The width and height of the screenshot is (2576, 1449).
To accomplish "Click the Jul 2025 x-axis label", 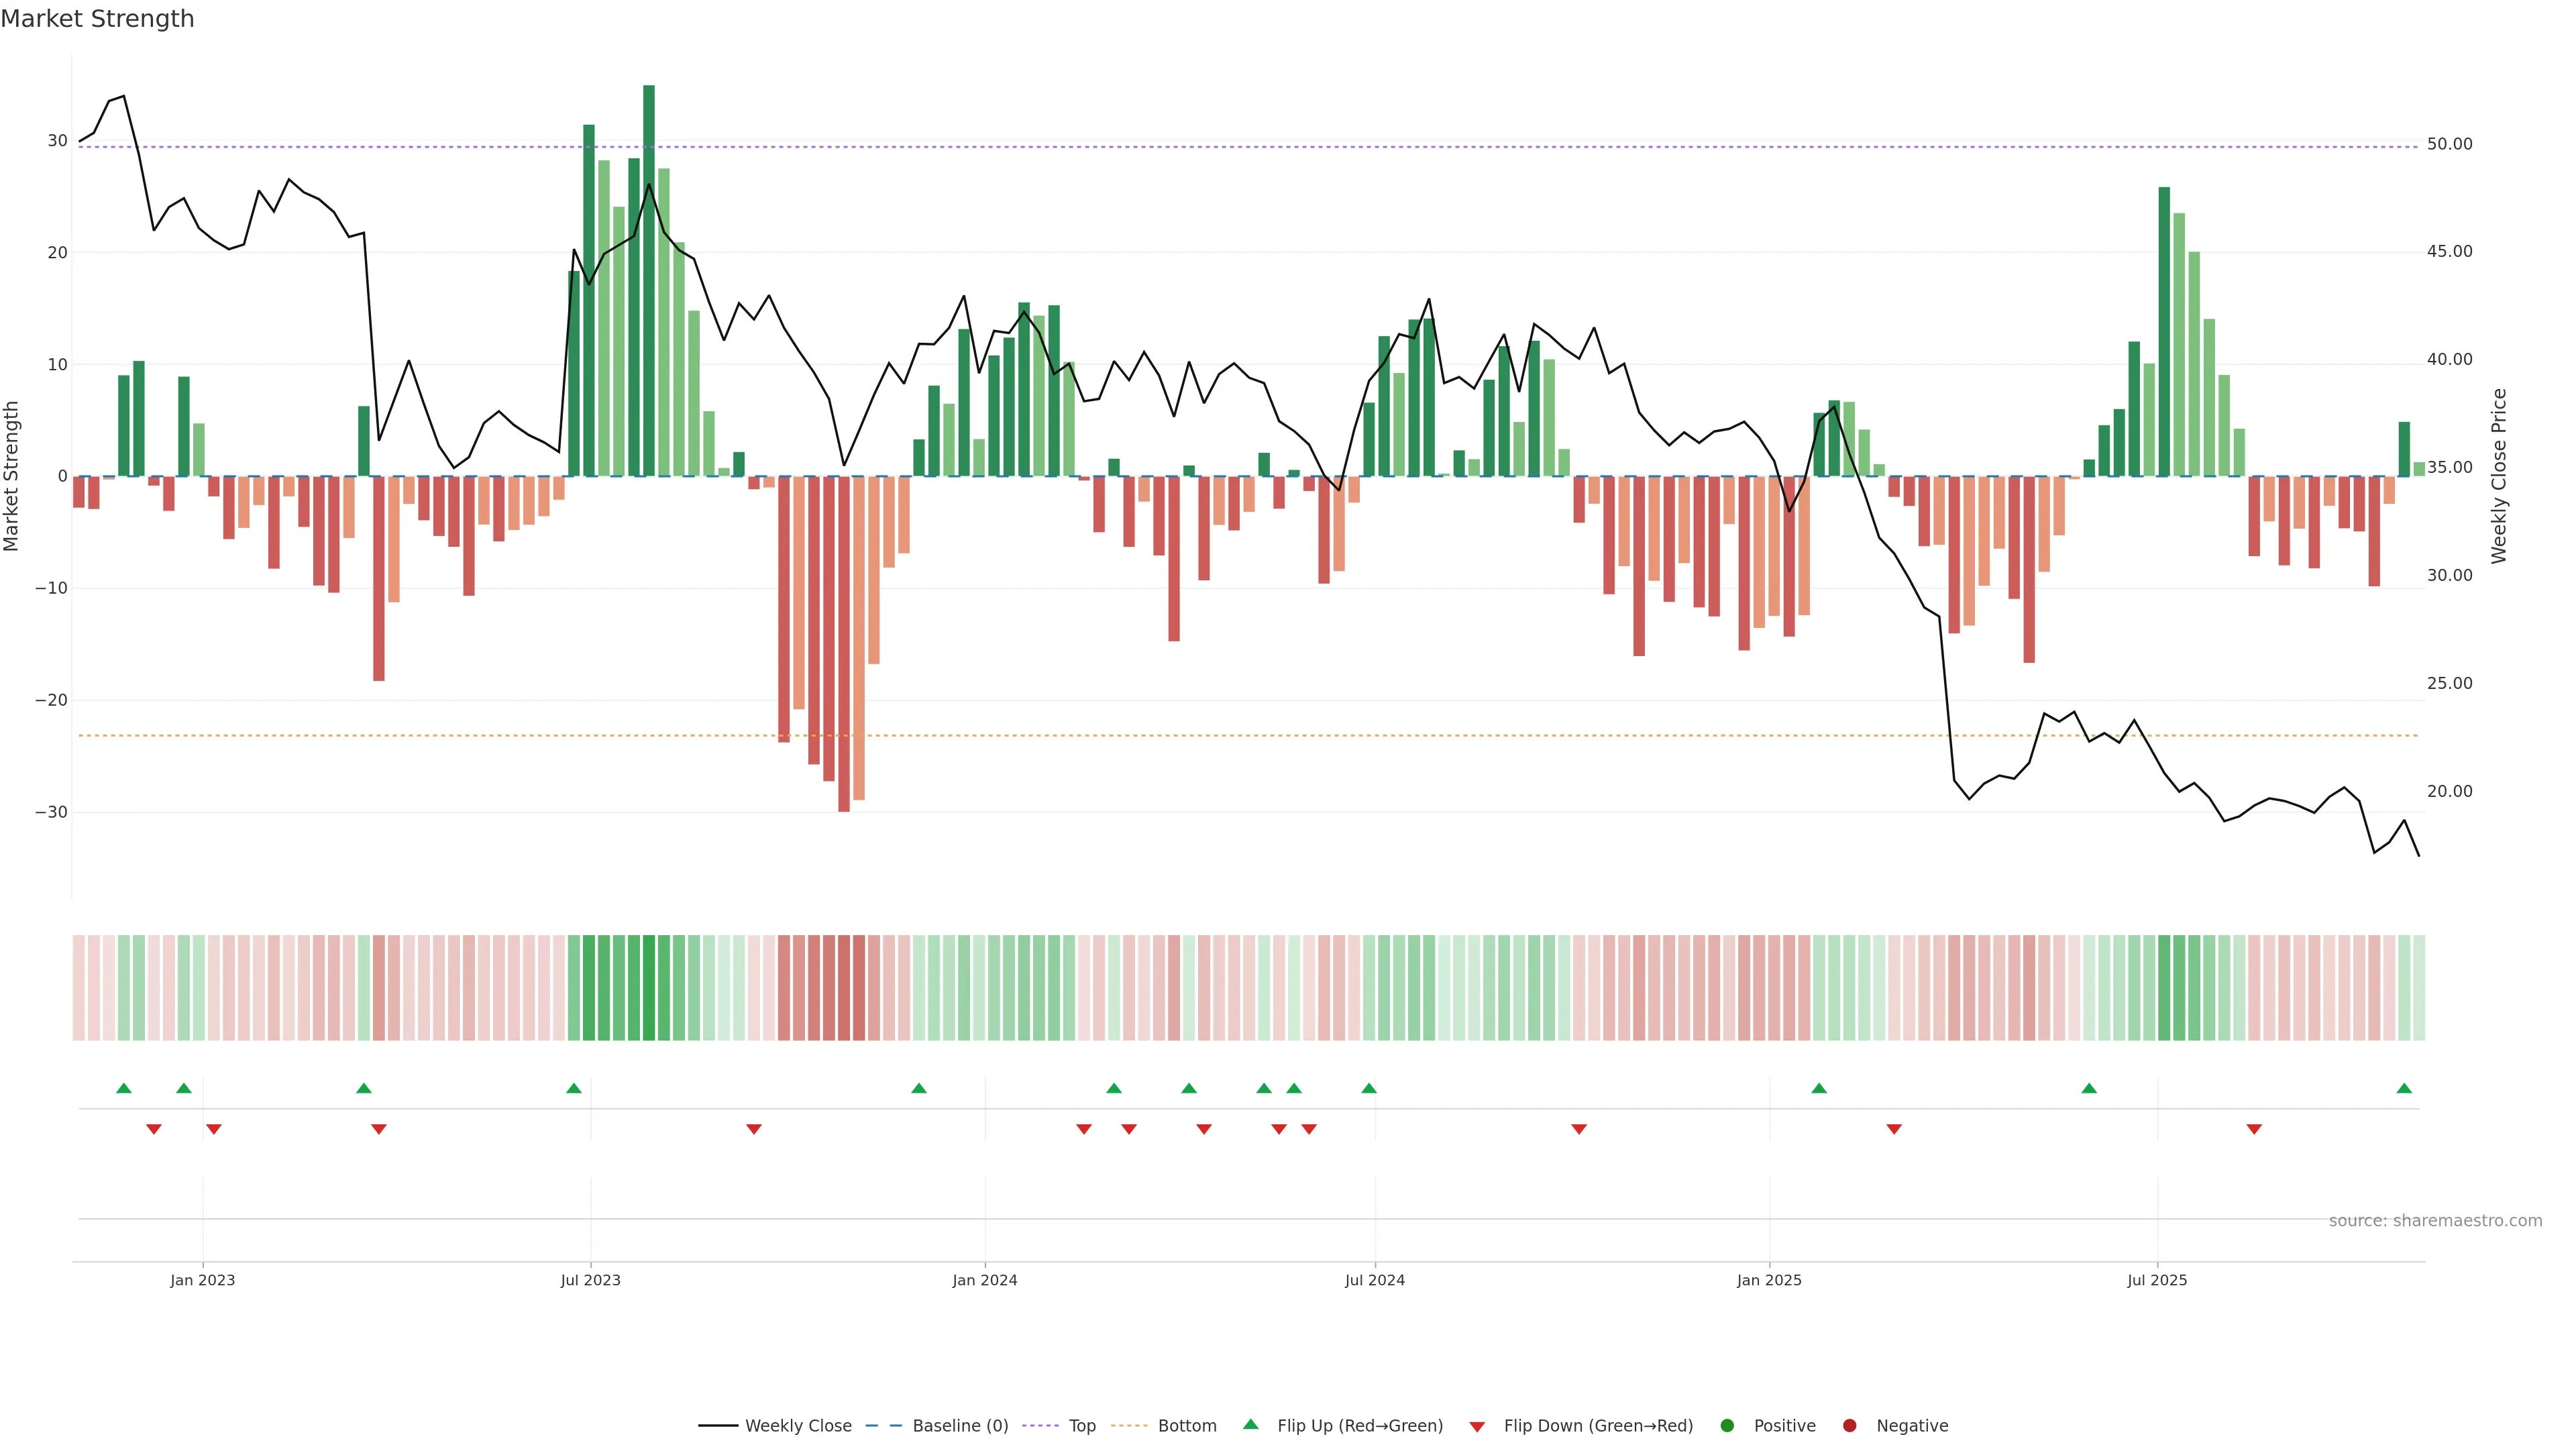I will tap(2157, 1280).
